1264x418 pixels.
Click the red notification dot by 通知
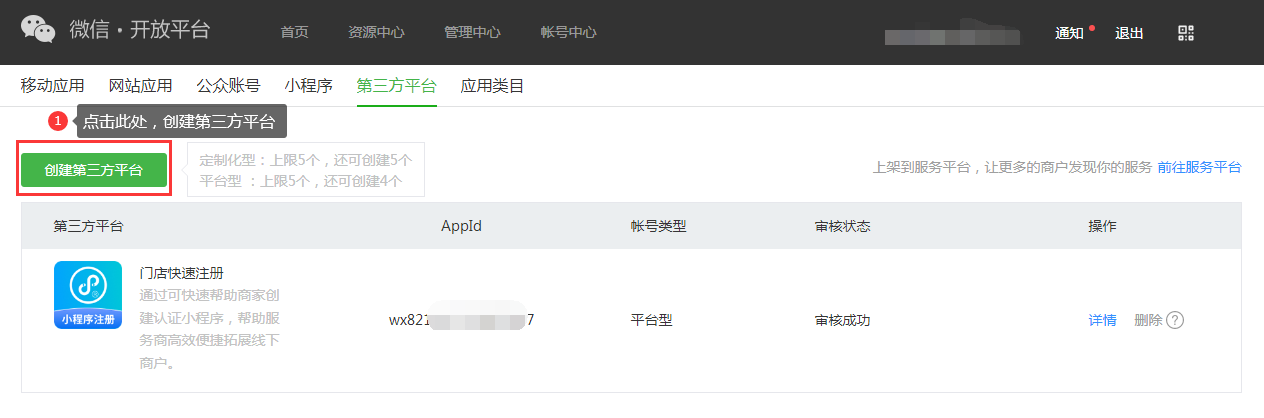(1092, 27)
